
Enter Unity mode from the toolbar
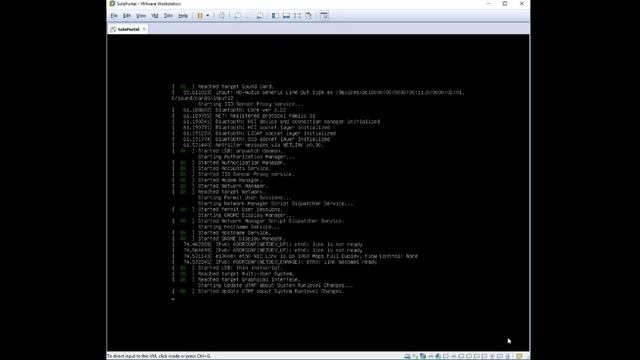pos(309,16)
